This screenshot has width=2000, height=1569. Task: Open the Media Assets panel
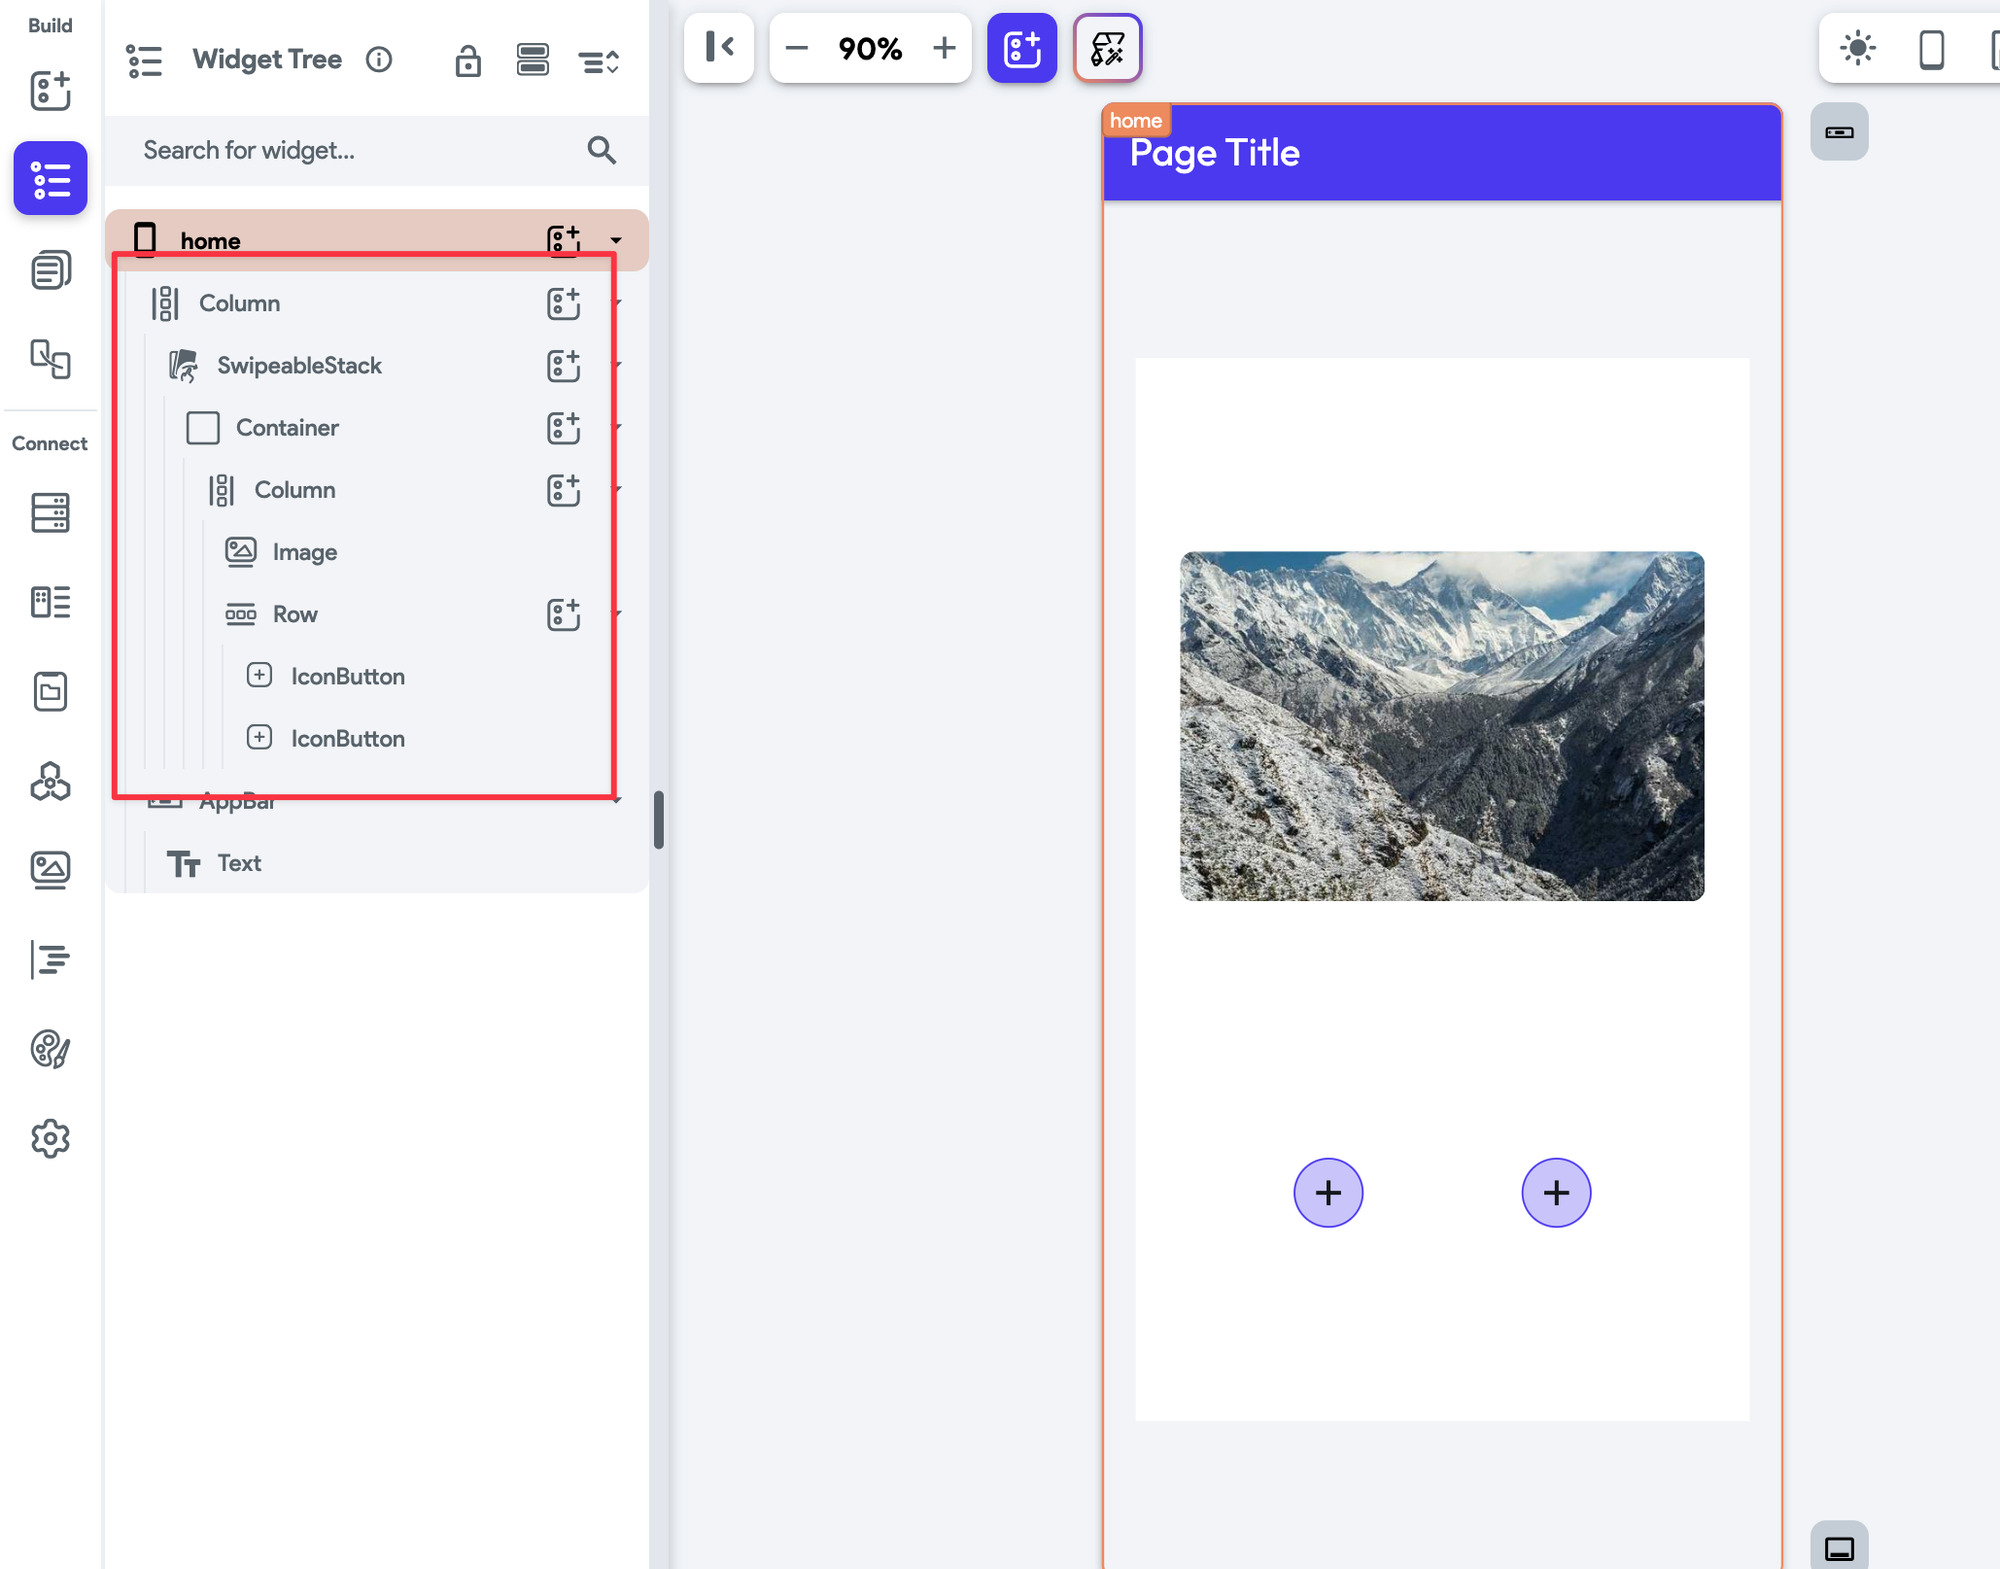[x=50, y=869]
